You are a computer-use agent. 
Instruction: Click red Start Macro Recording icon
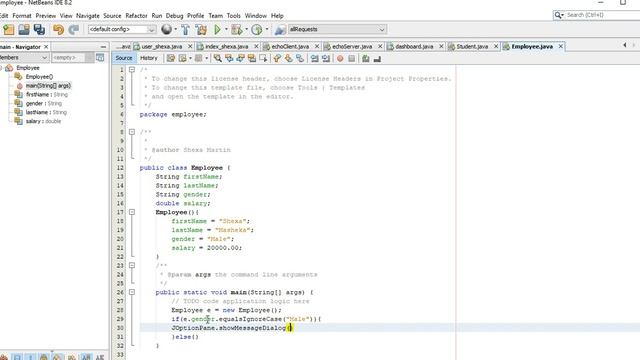point(340,59)
